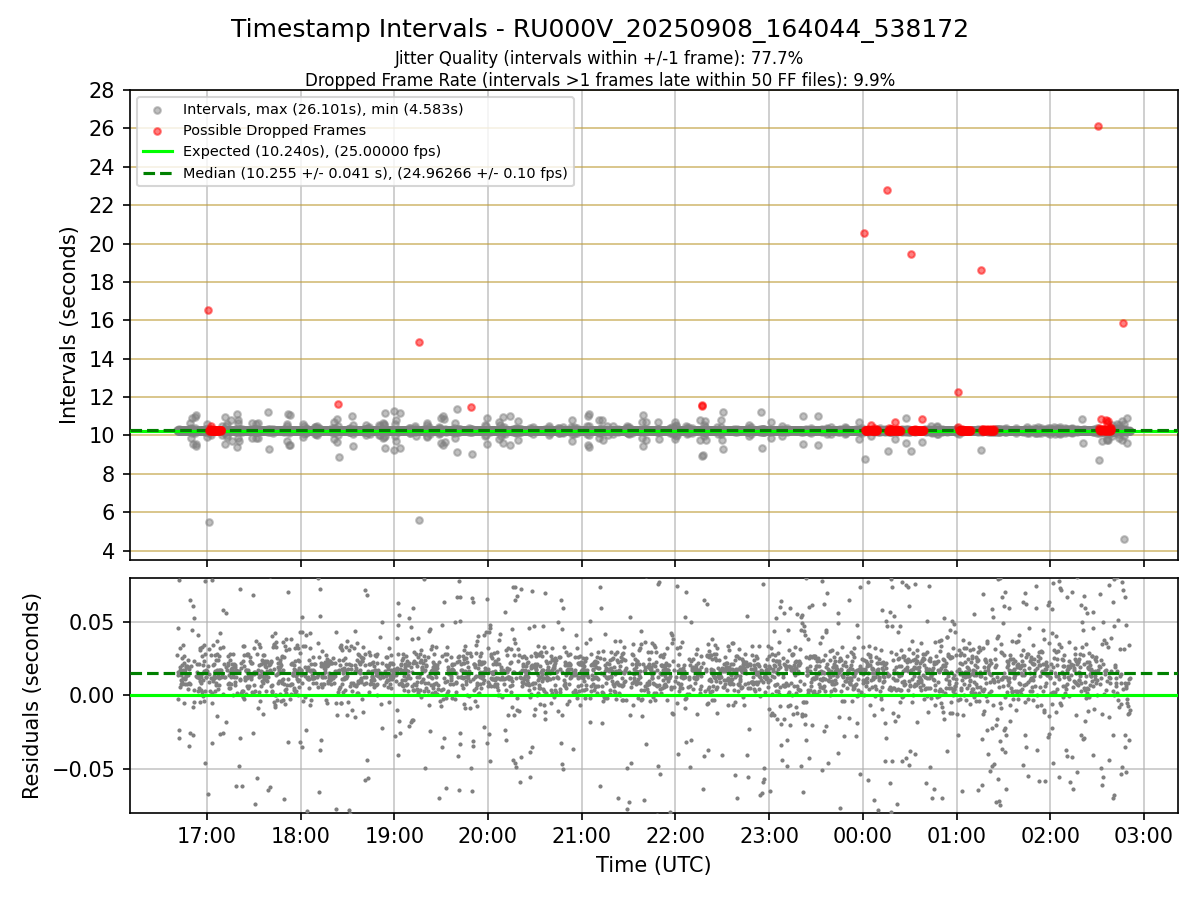Click the '0.00' residuals tick label
This screenshot has height=900, width=1200.
[x=95, y=696]
